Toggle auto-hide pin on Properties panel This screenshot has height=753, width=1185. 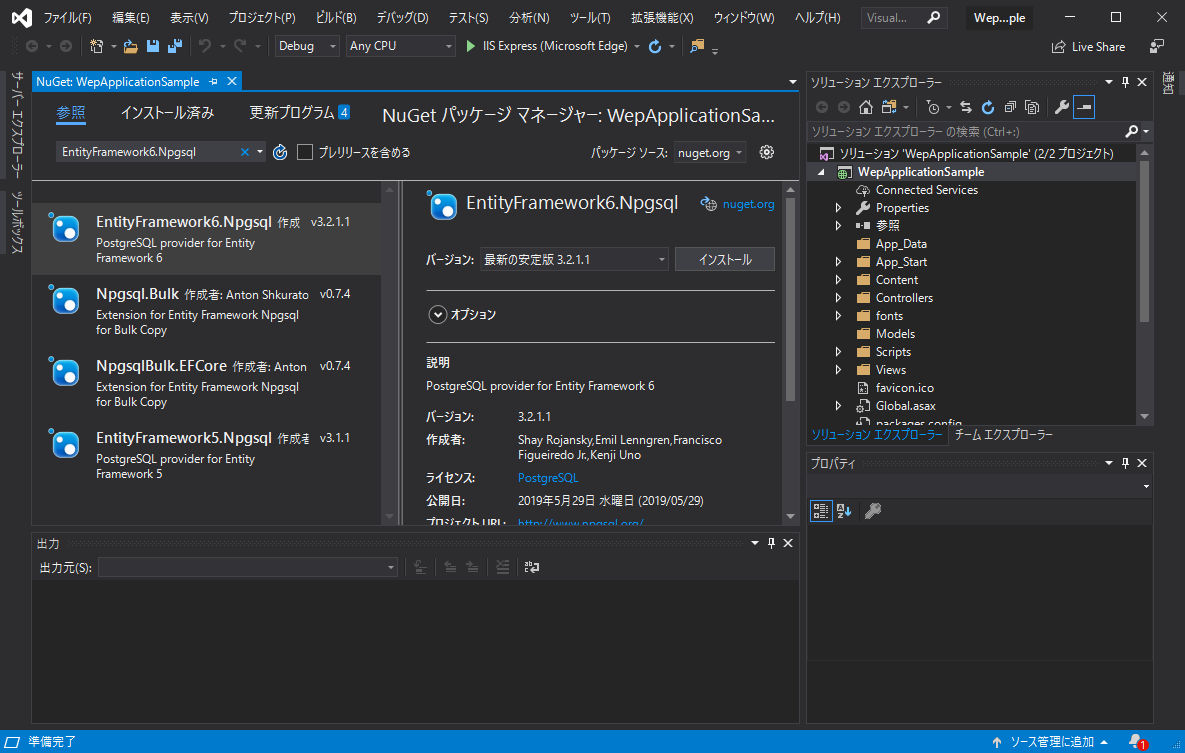pyautogui.click(x=1125, y=463)
